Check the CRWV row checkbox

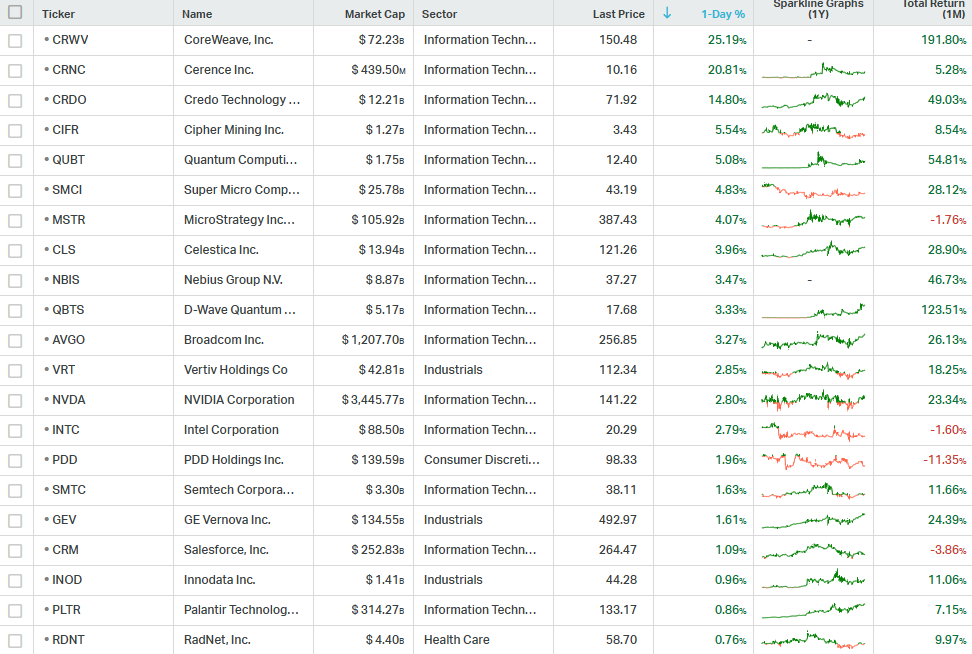tap(15, 40)
